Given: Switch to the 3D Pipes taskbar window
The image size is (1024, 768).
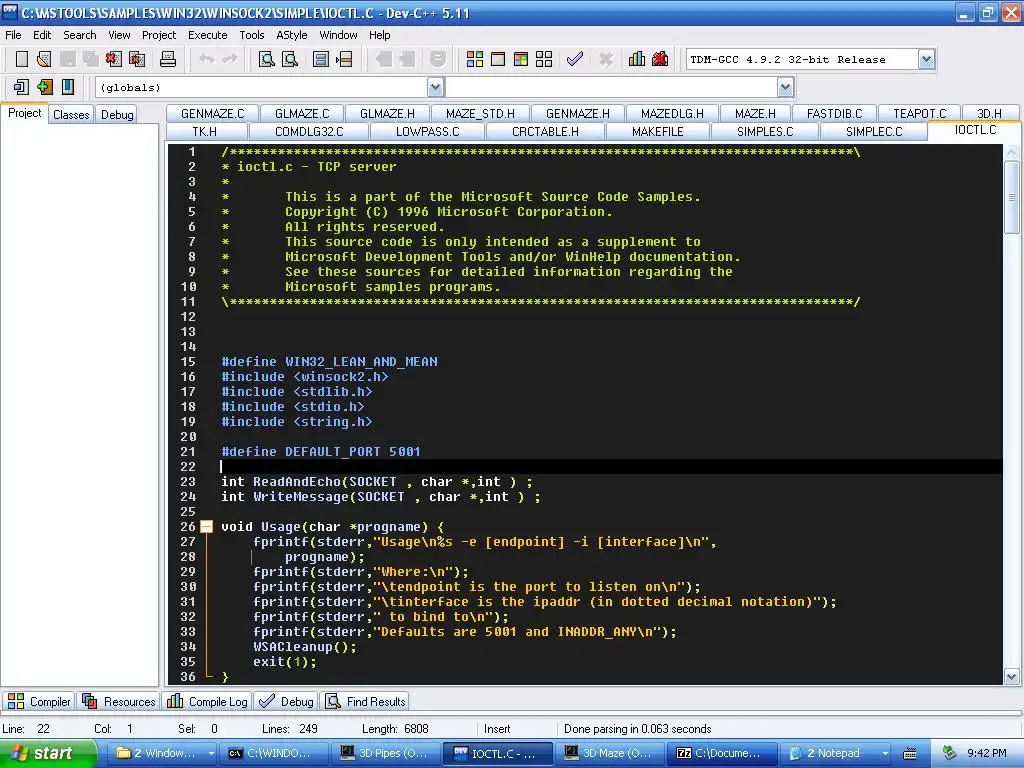Looking at the screenshot, I should pos(386,754).
